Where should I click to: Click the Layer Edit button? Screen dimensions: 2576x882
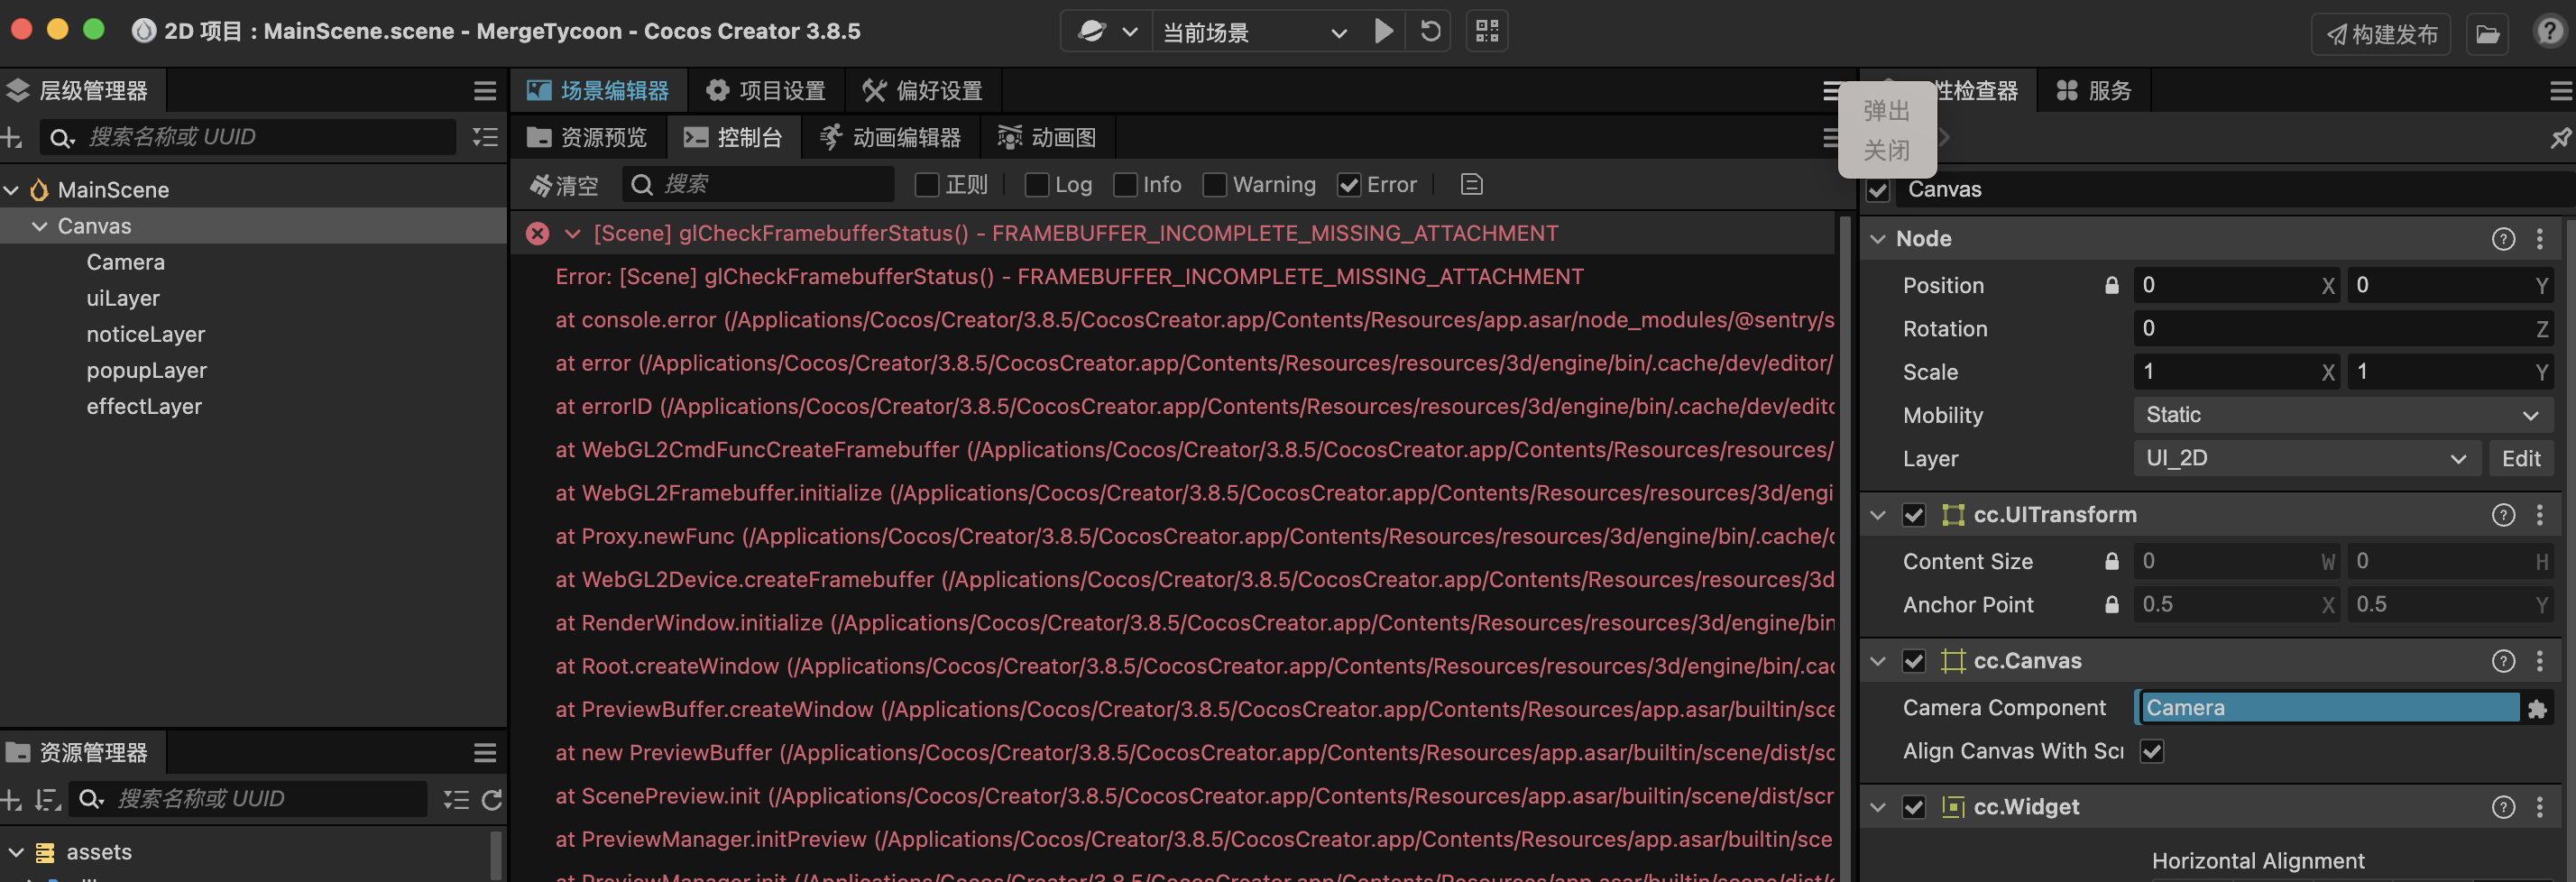pos(2521,459)
